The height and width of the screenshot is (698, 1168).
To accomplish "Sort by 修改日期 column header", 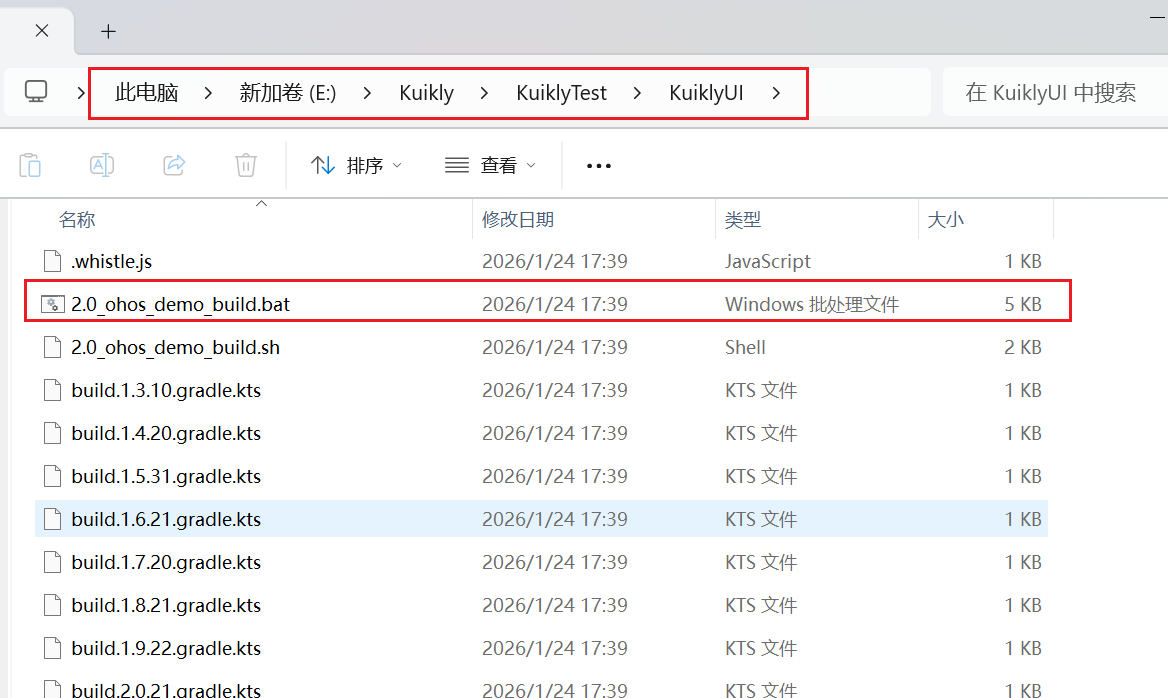I will tap(518, 219).
